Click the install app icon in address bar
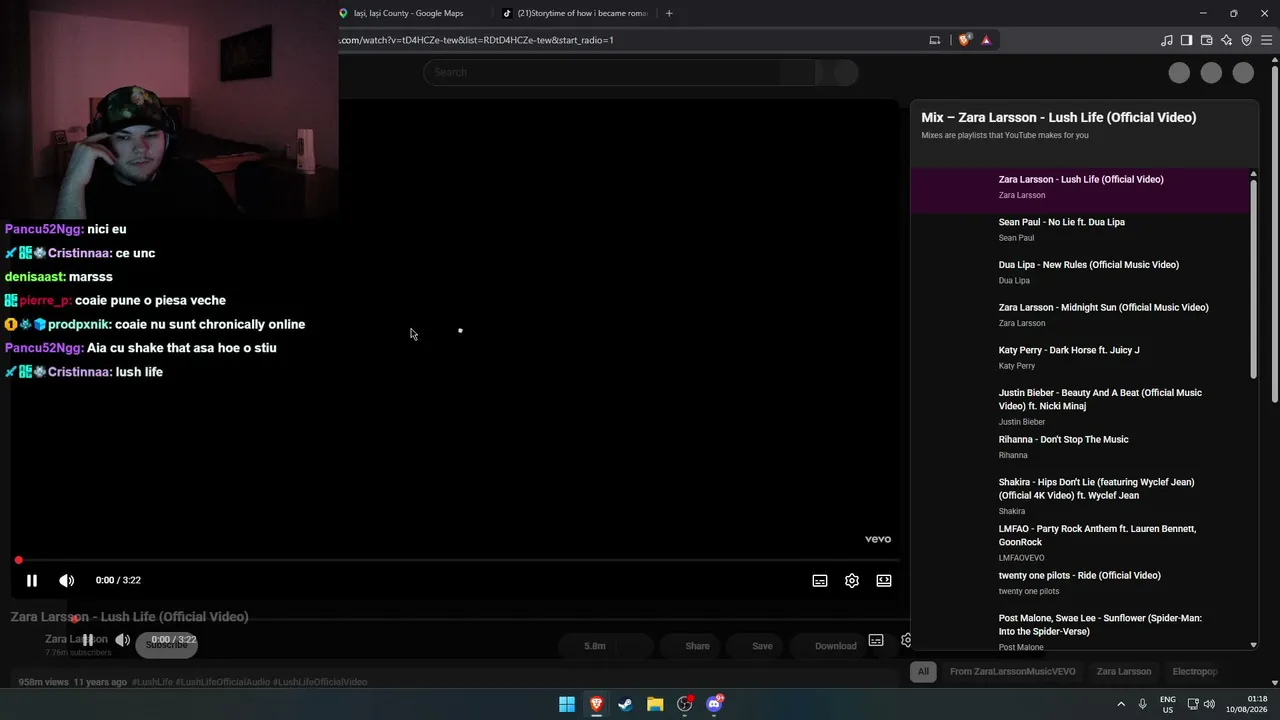Screen dimensions: 1280x720 [x=935, y=40]
